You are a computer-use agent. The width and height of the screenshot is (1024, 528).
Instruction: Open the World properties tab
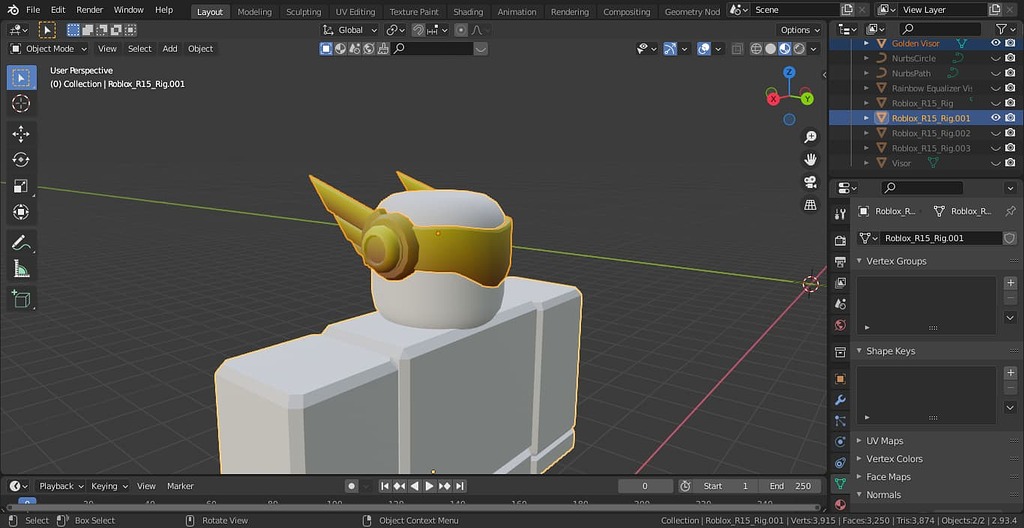coord(840,325)
